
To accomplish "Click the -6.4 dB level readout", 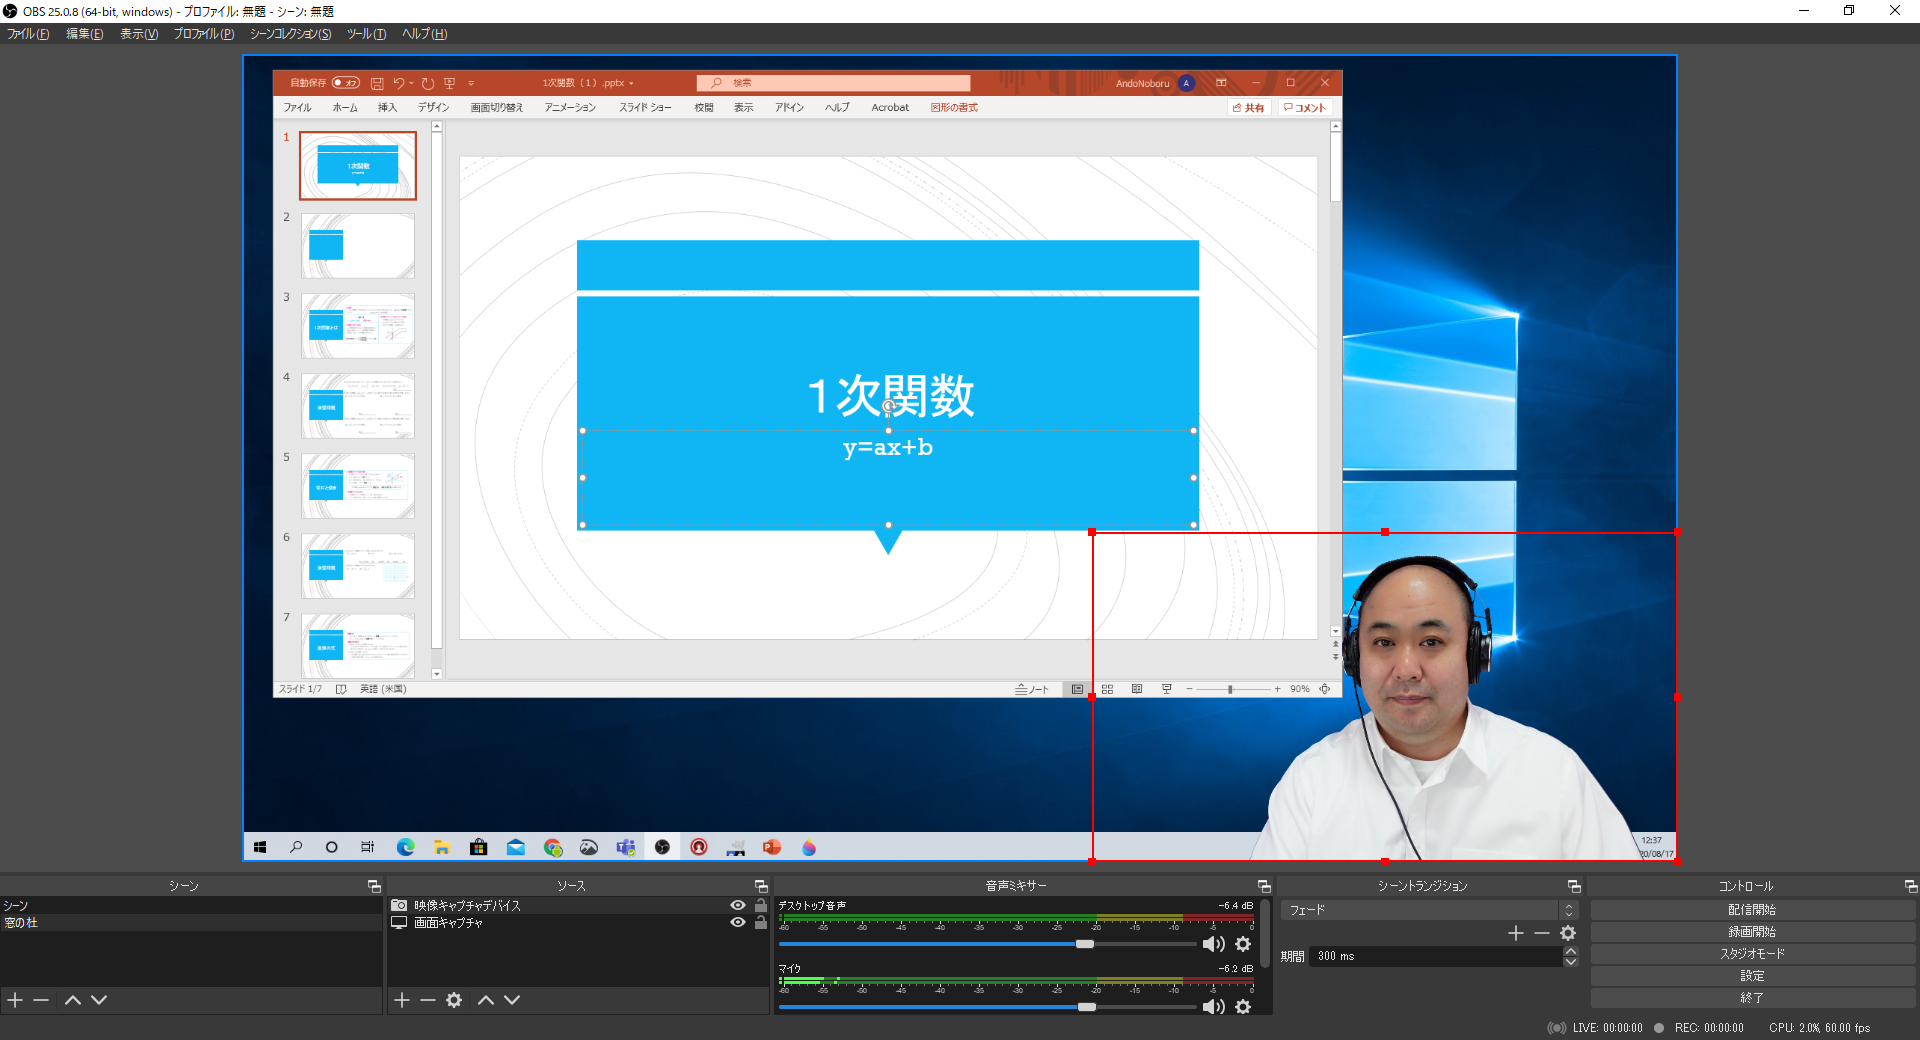I will pos(1235,906).
